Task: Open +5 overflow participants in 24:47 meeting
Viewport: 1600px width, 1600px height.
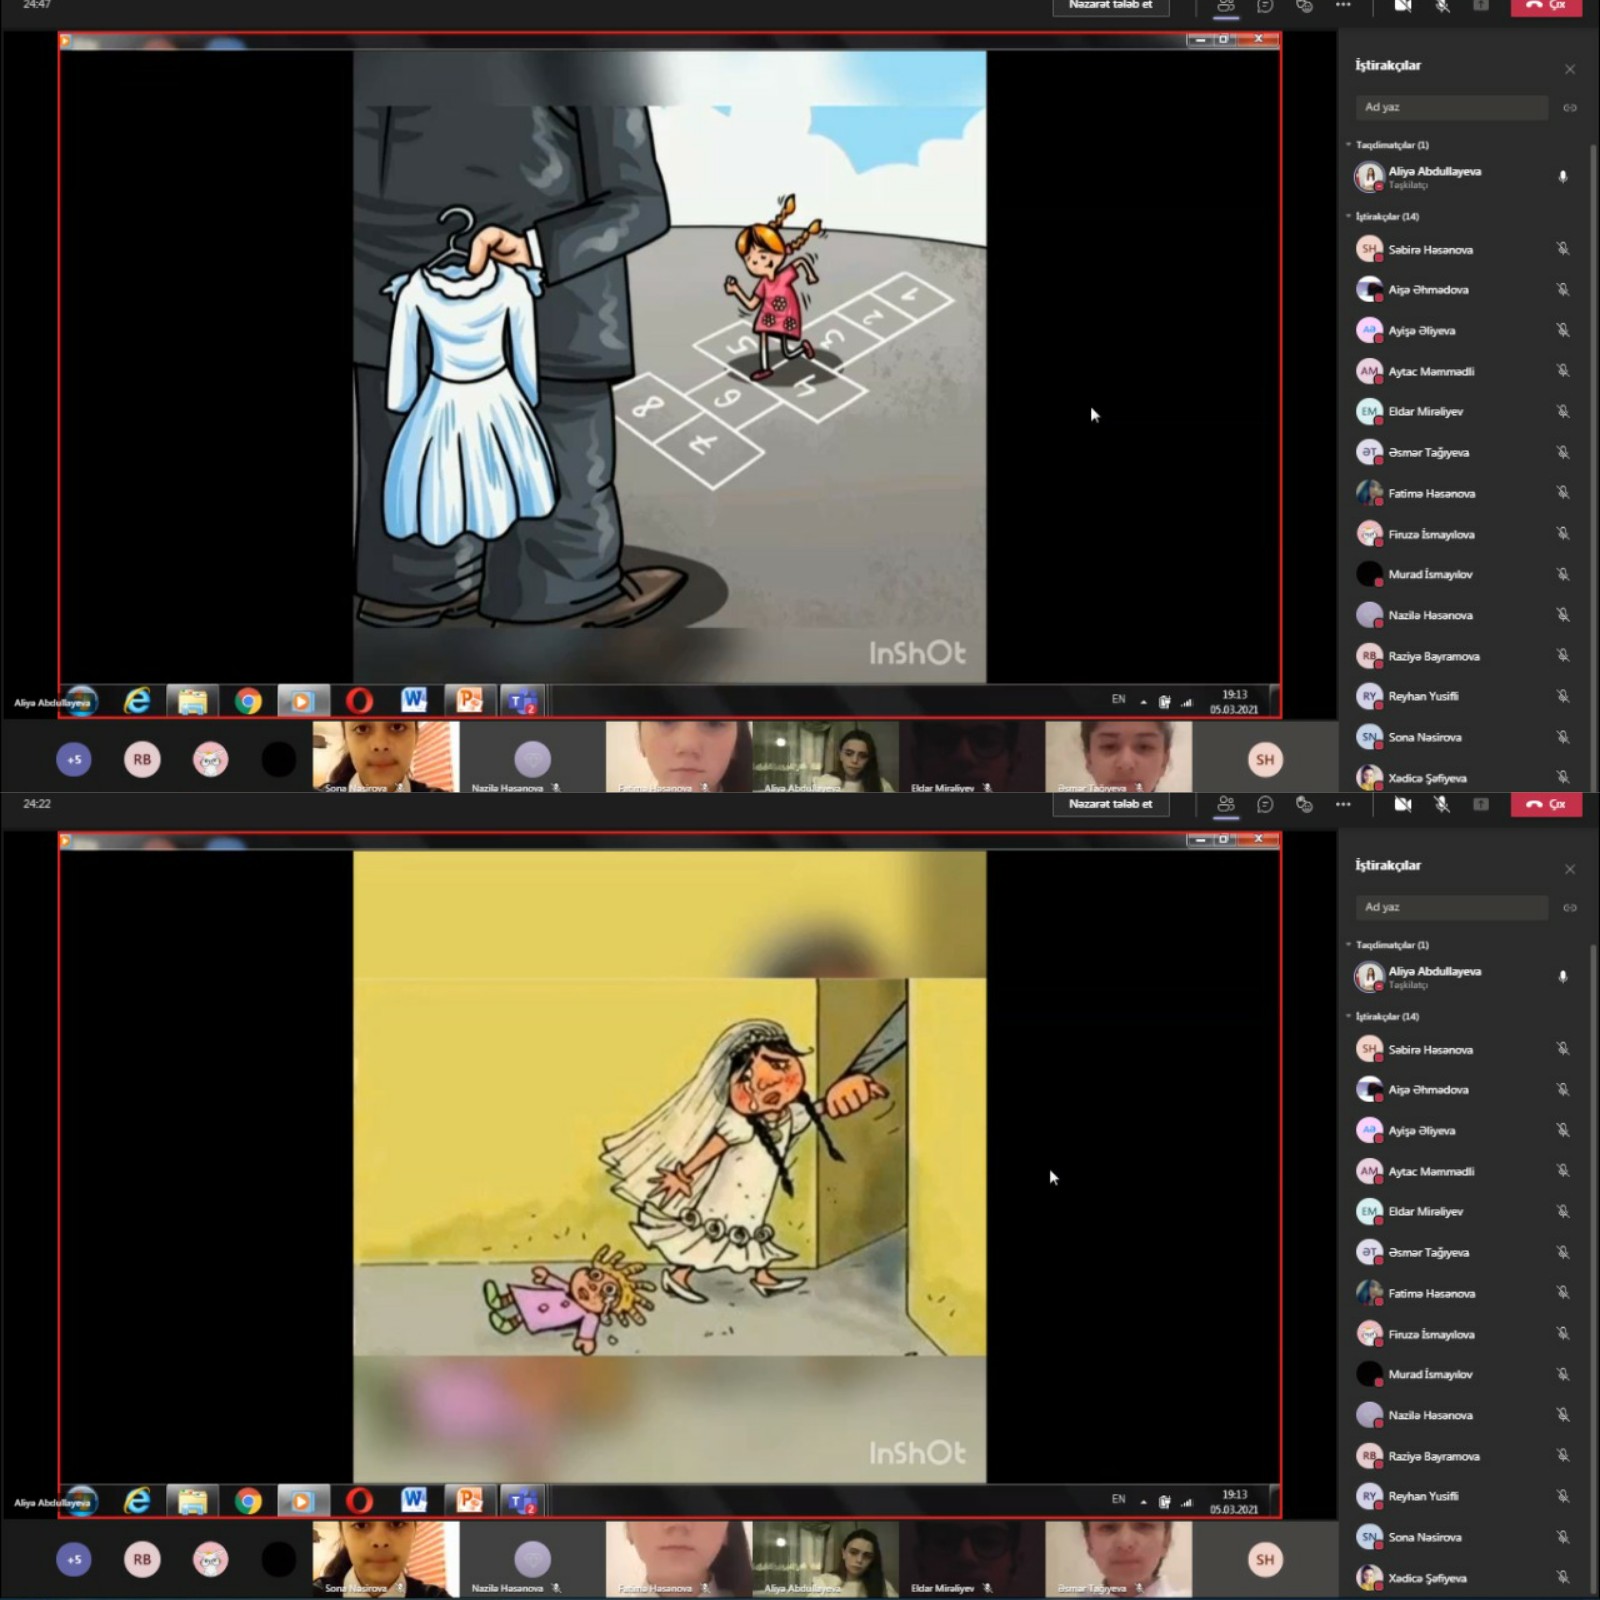Action: (74, 759)
